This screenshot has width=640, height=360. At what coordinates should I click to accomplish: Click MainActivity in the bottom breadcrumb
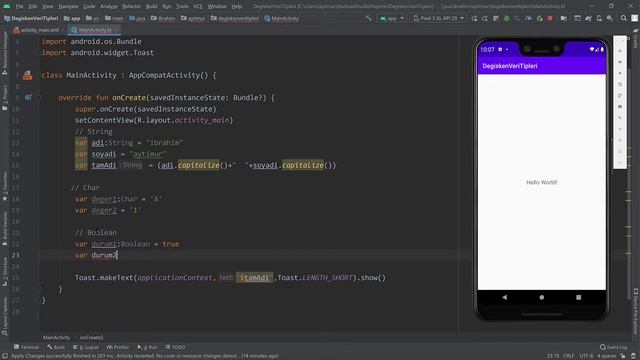56,338
